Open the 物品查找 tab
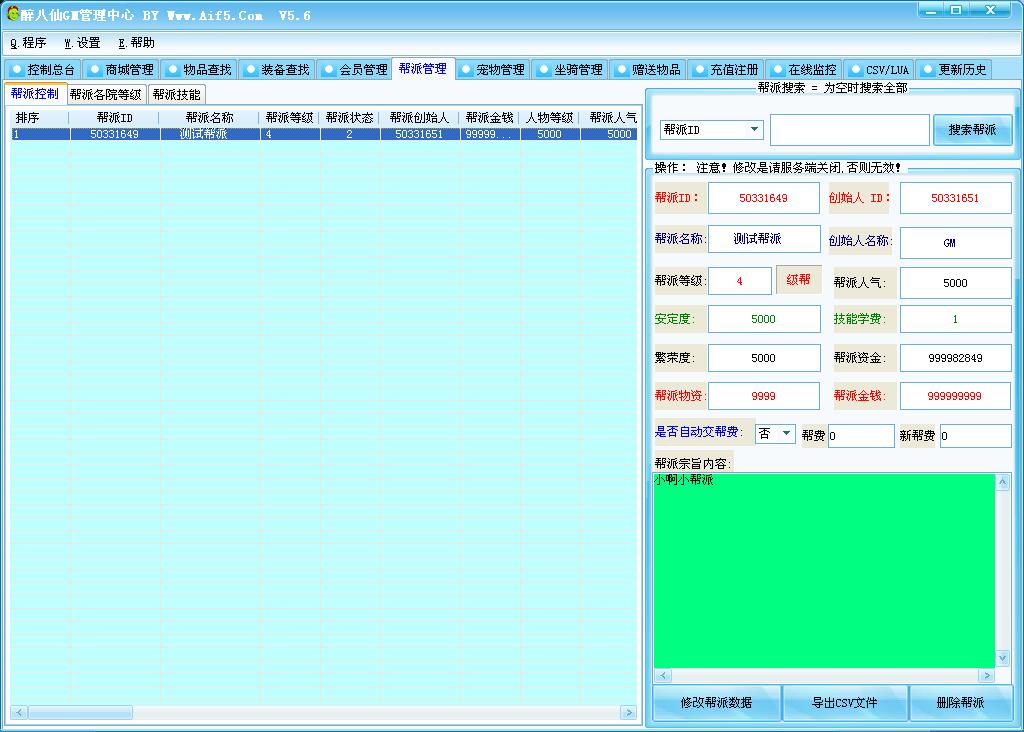The image size is (1024, 732). coord(198,70)
